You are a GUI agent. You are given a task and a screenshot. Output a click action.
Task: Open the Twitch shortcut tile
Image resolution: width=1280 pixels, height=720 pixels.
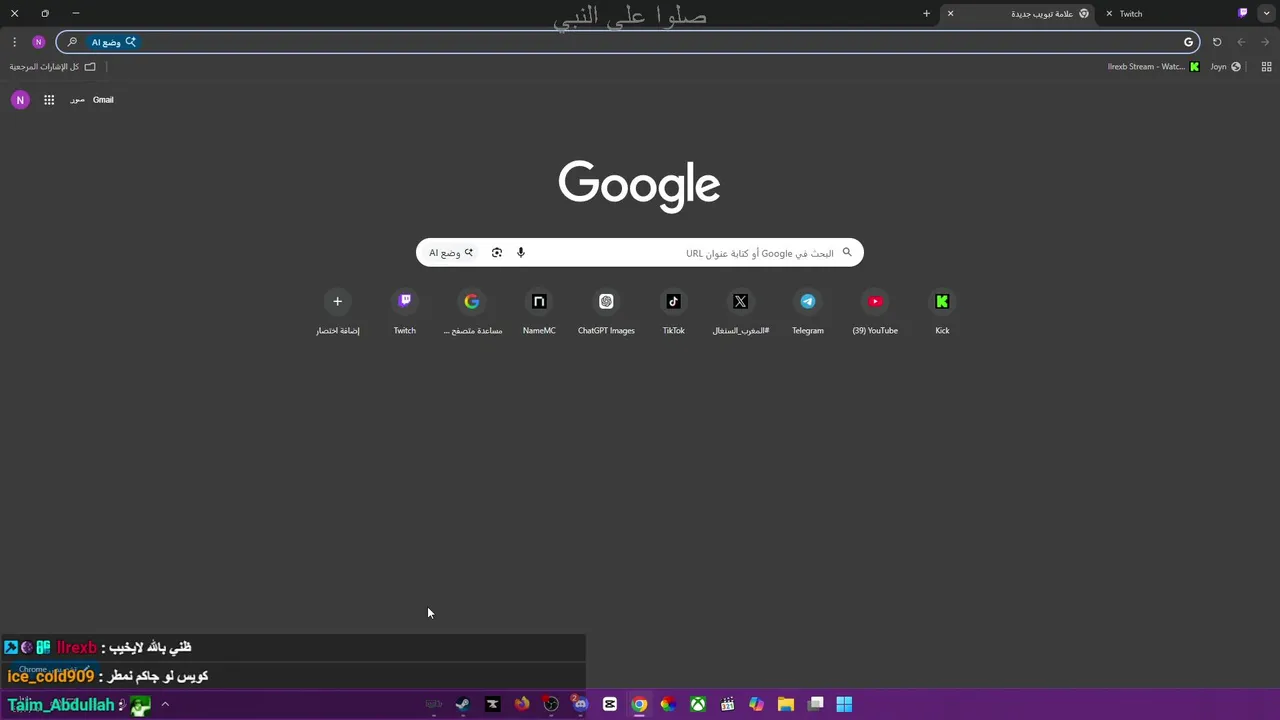[x=404, y=312]
